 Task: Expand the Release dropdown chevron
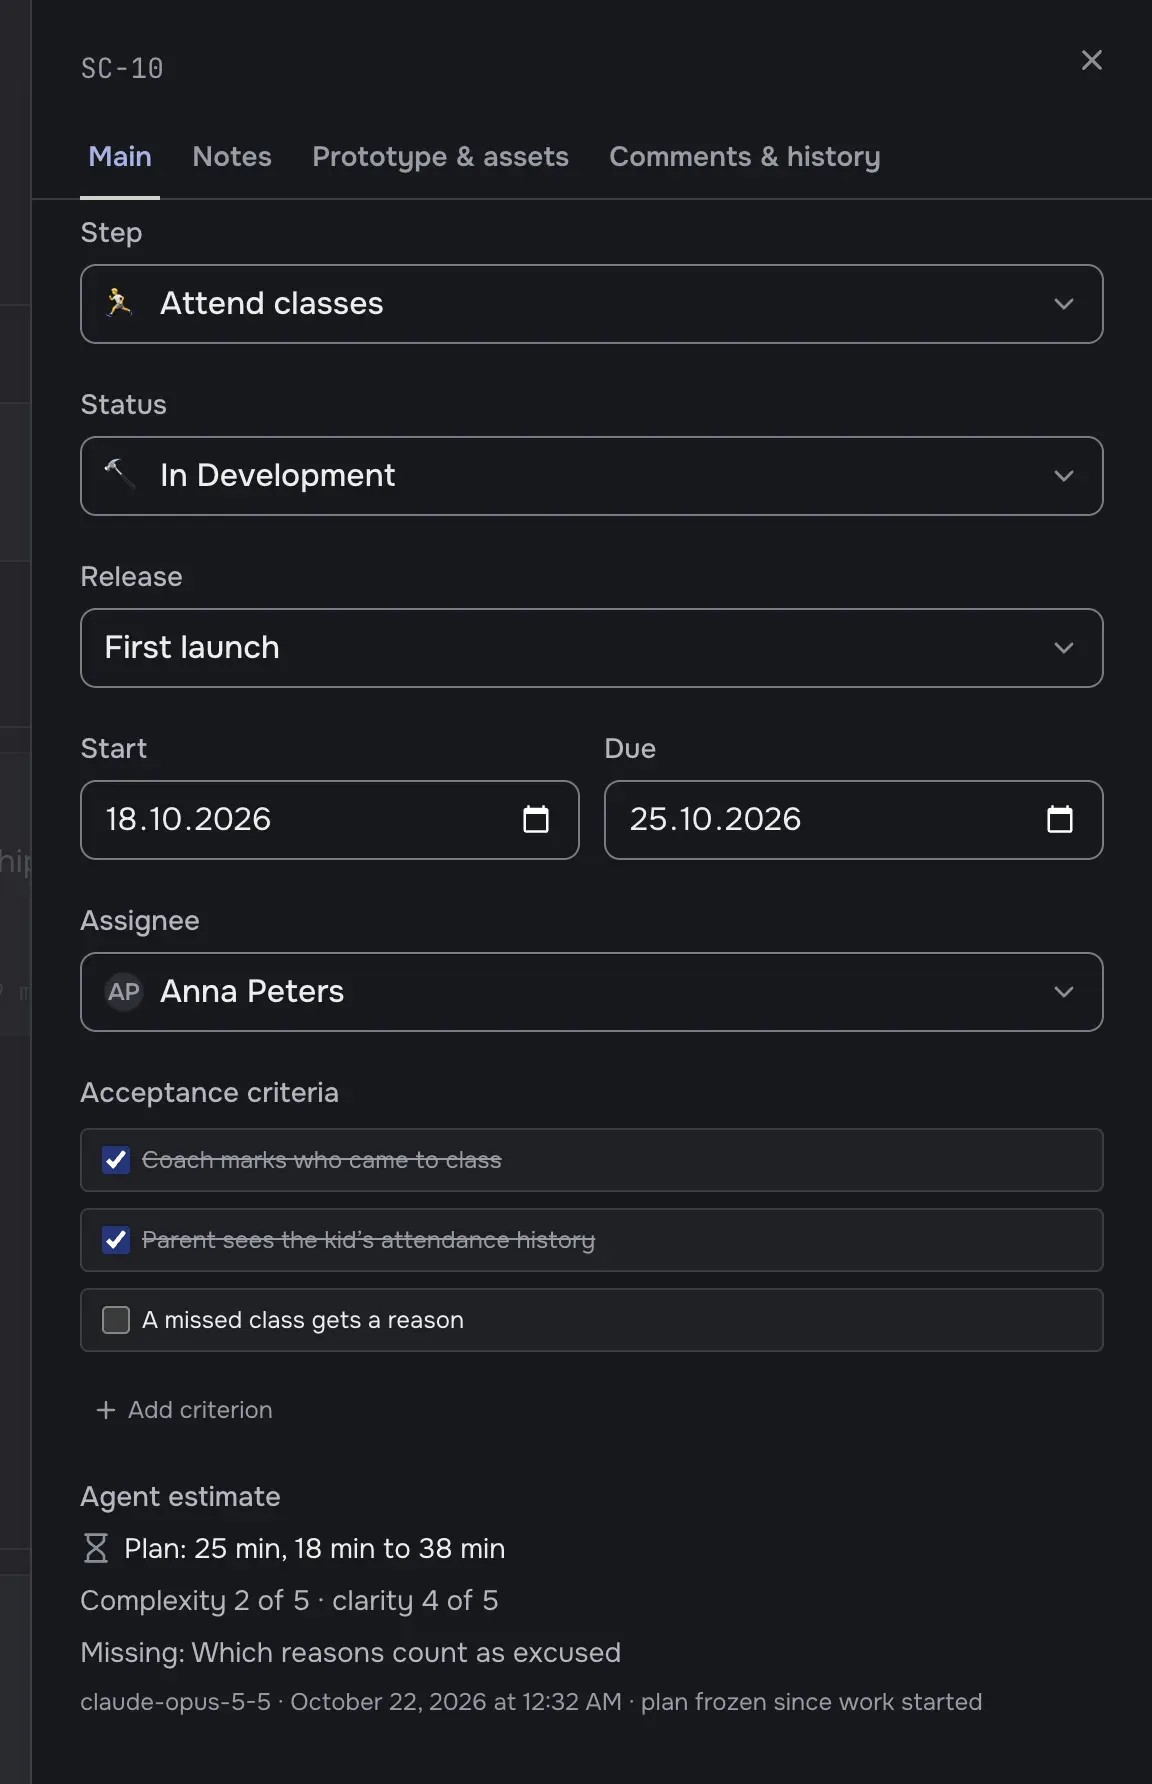click(1064, 648)
